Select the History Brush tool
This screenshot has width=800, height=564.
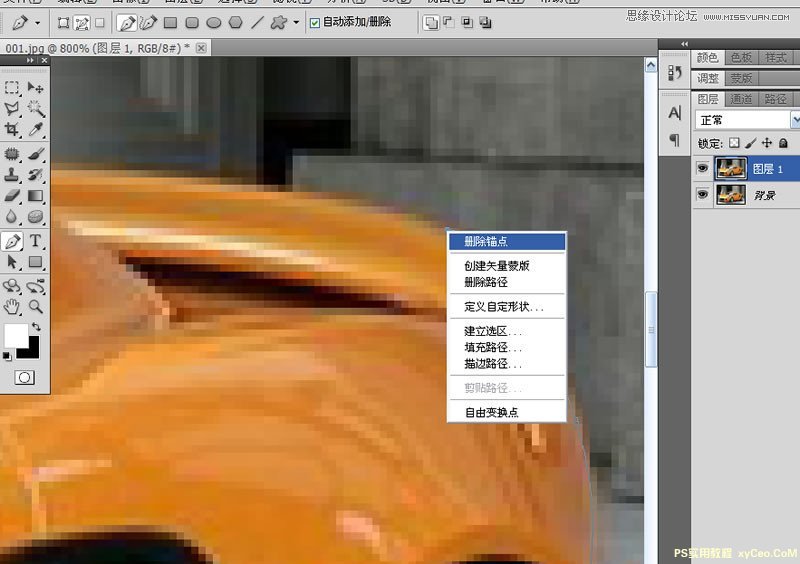(35, 175)
